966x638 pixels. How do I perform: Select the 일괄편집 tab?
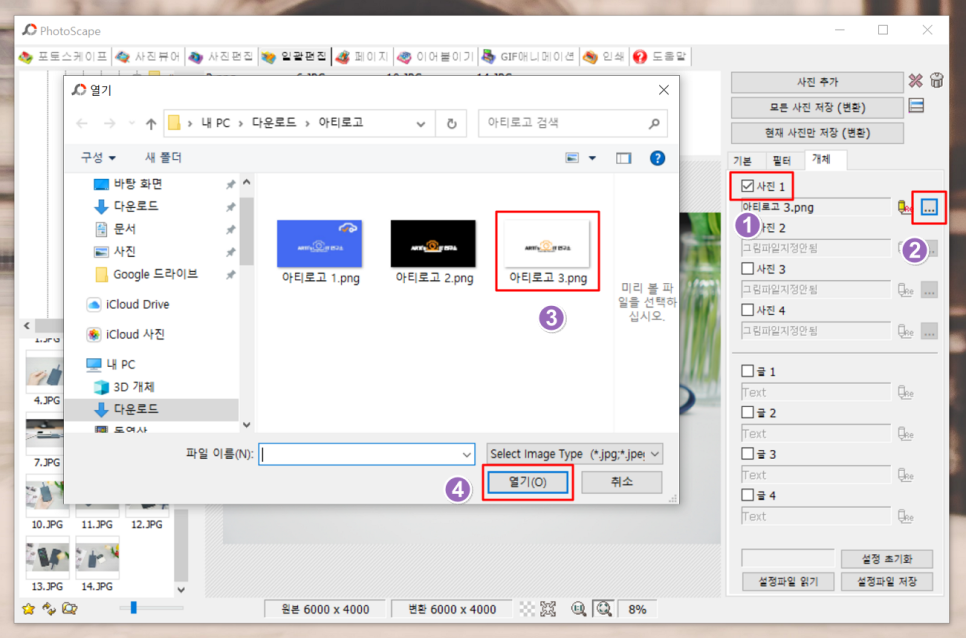pyautogui.click(x=295, y=57)
